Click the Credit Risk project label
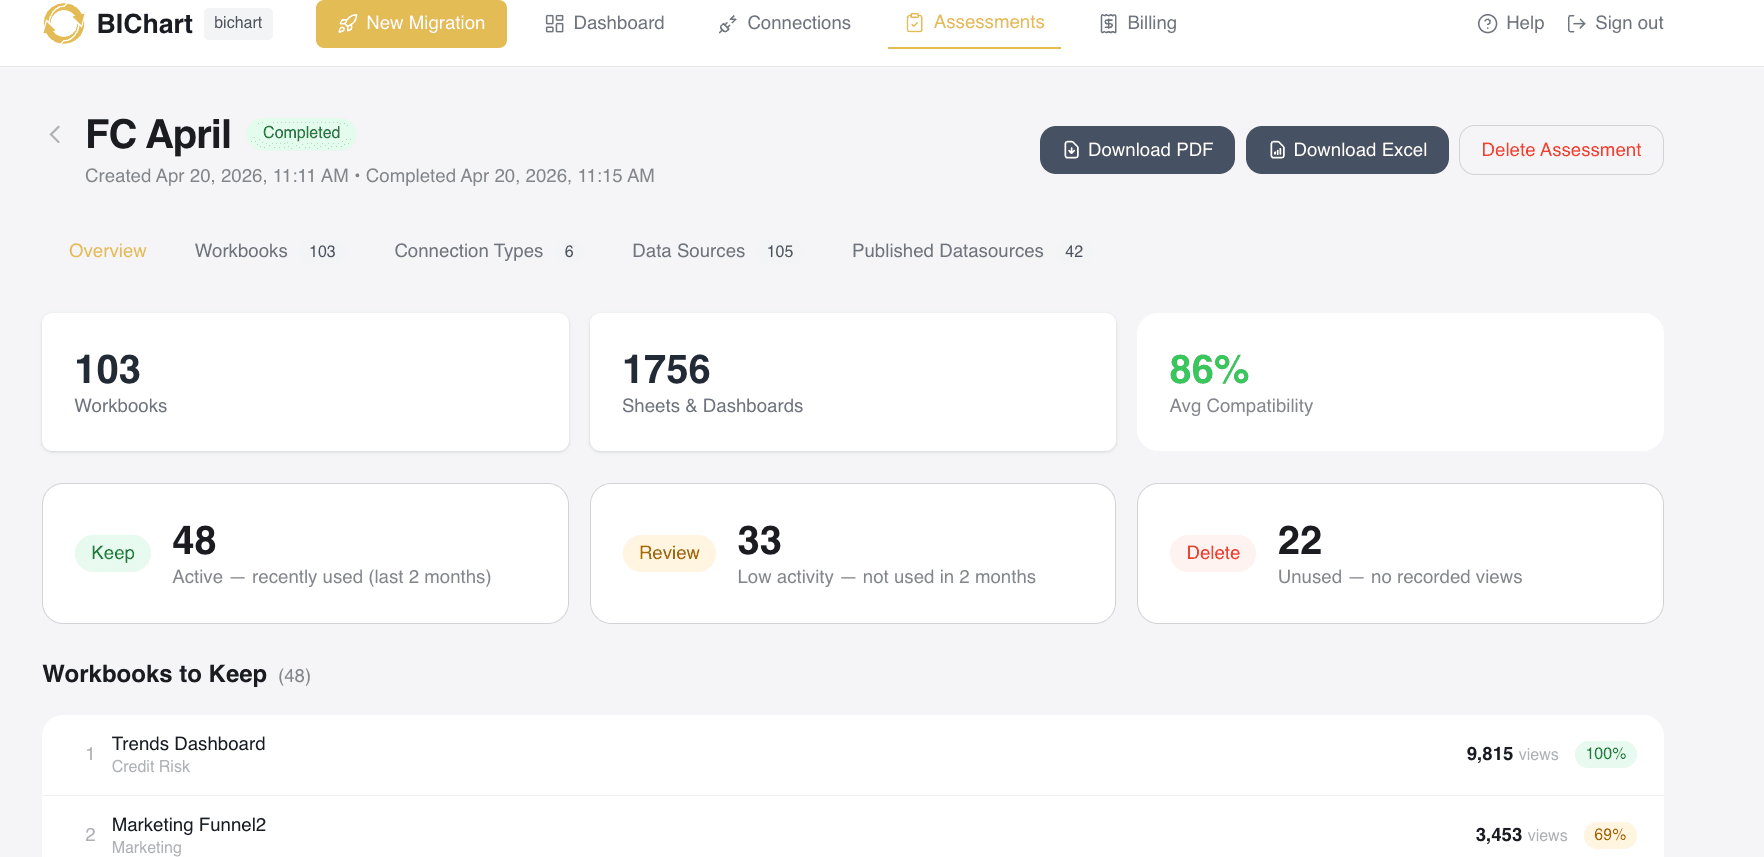1764x857 pixels. (151, 767)
